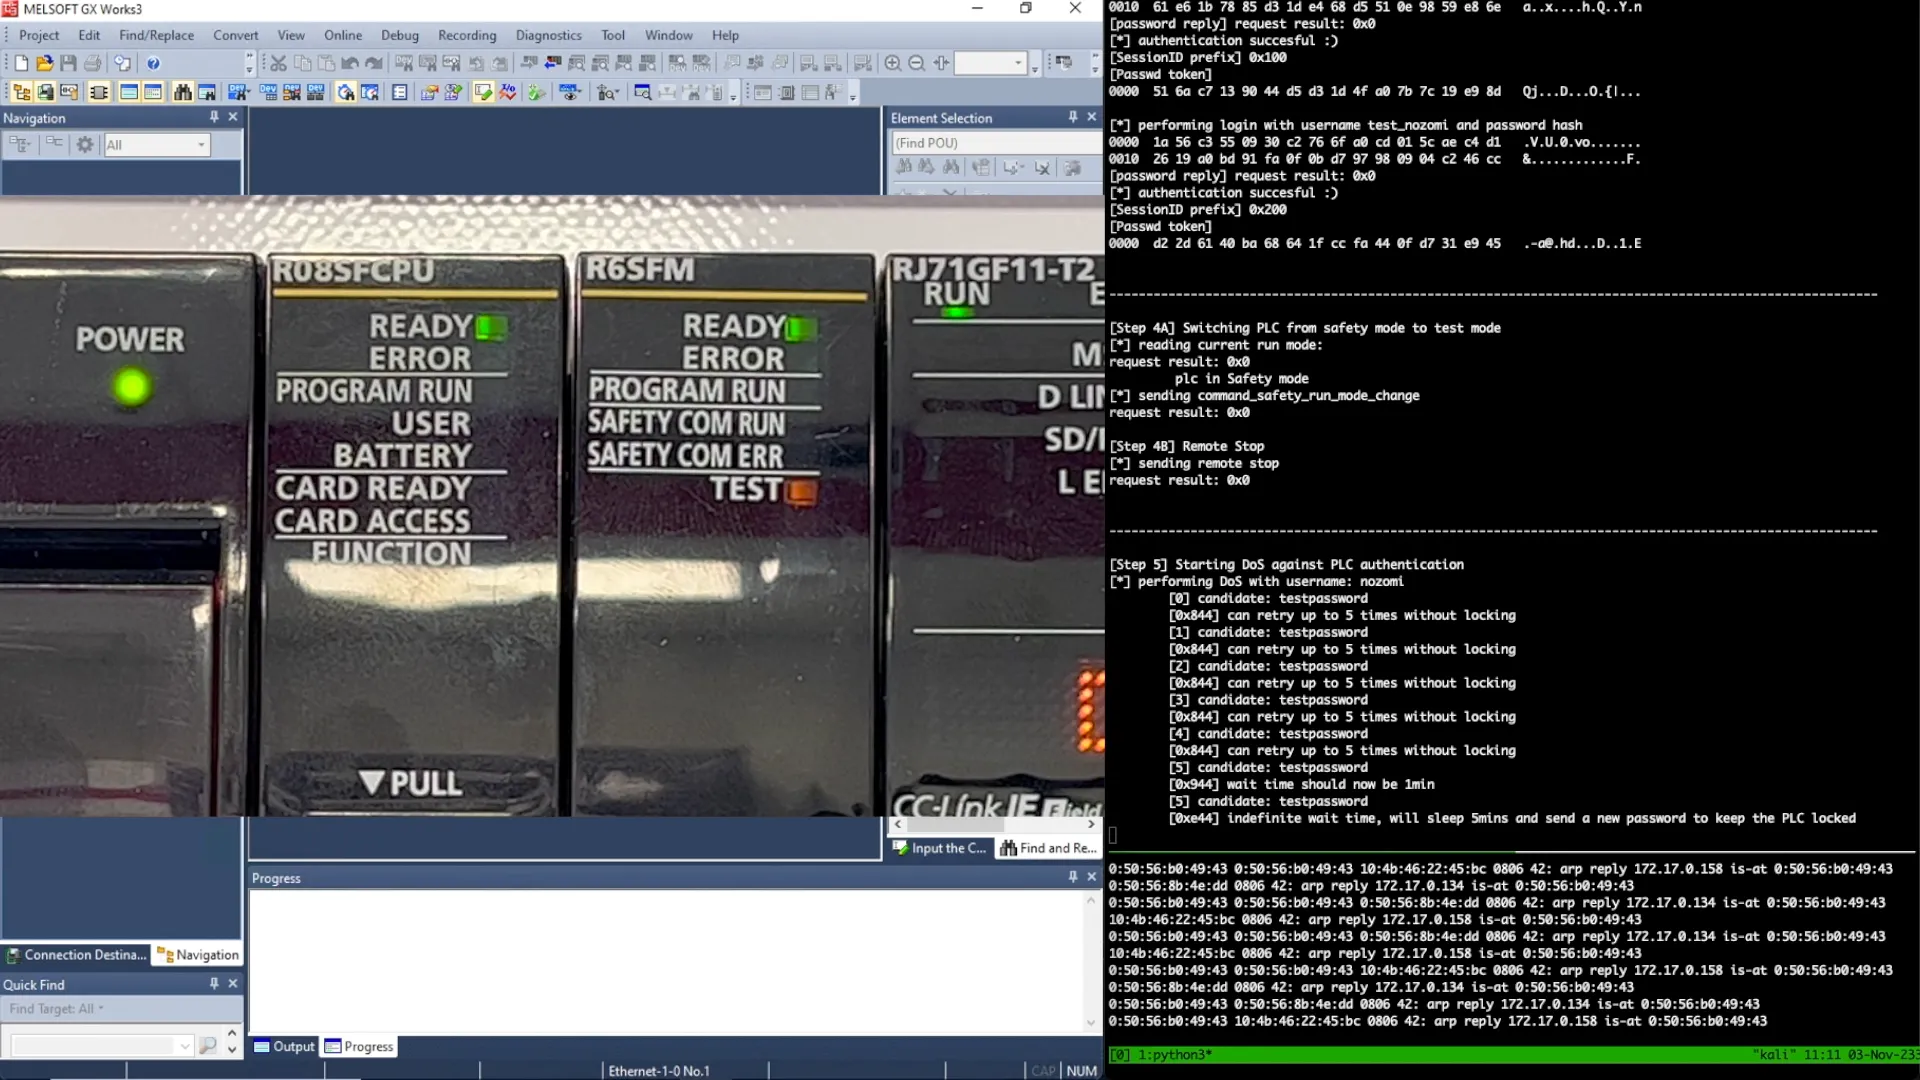Click the Cut scissors icon
The width and height of the screenshot is (1920, 1080).
tap(278, 63)
